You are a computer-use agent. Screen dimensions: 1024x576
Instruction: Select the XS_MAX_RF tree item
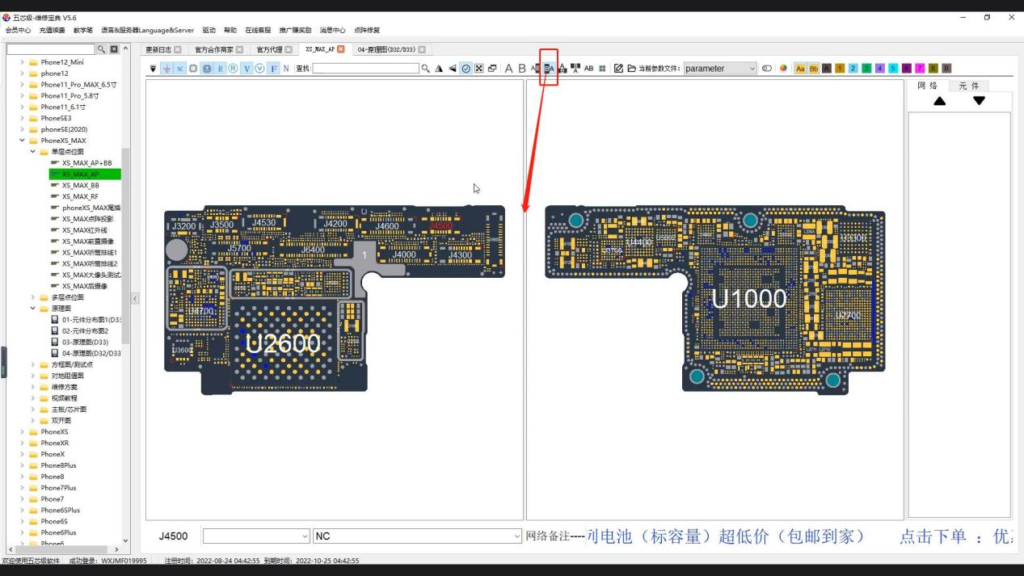point(80,197)
